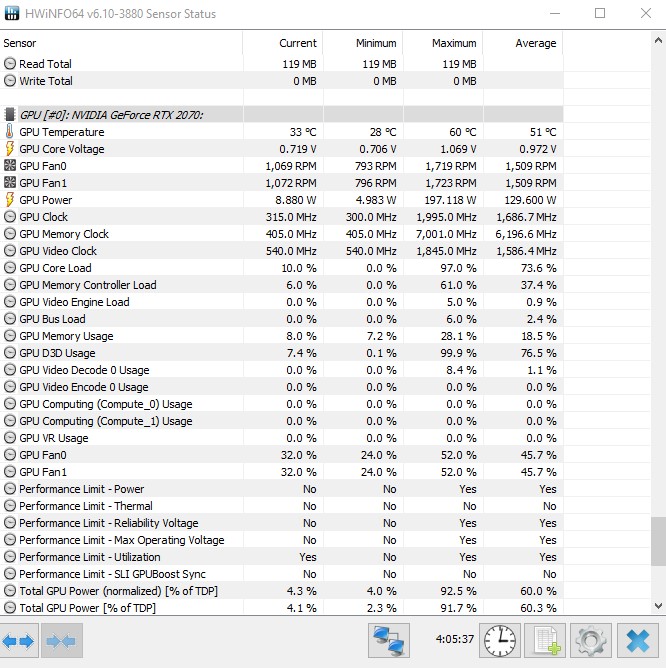Click the 7,001.0 MHz maximum memory clock value
The image size is (666, 668).
(446, 234)
